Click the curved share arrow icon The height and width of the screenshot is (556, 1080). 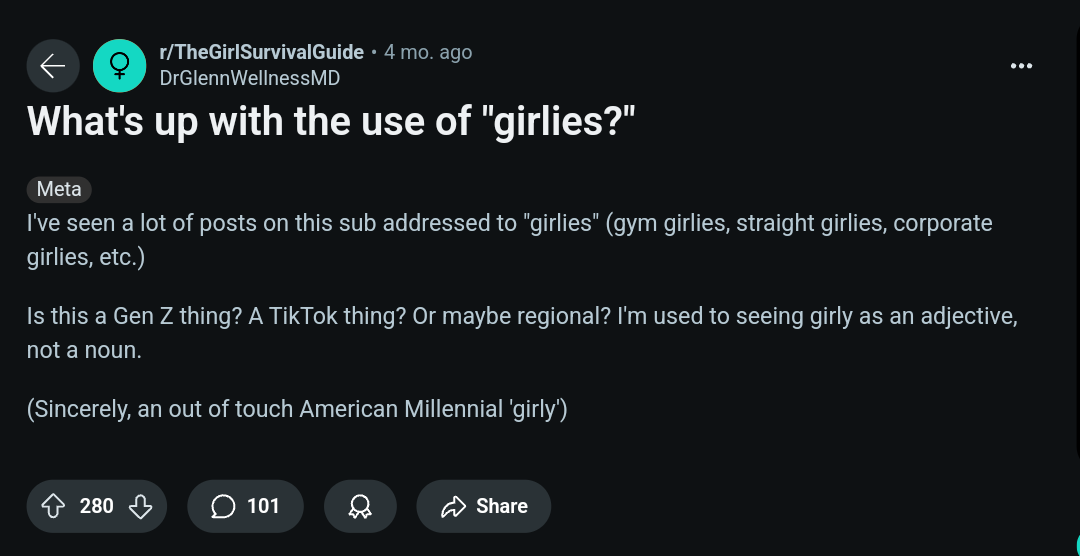coord(453,507)
